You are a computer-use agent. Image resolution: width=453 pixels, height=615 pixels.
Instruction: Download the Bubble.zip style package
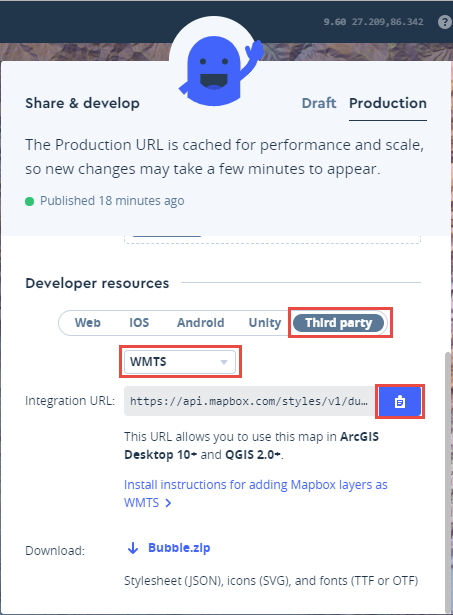point(179,548)
